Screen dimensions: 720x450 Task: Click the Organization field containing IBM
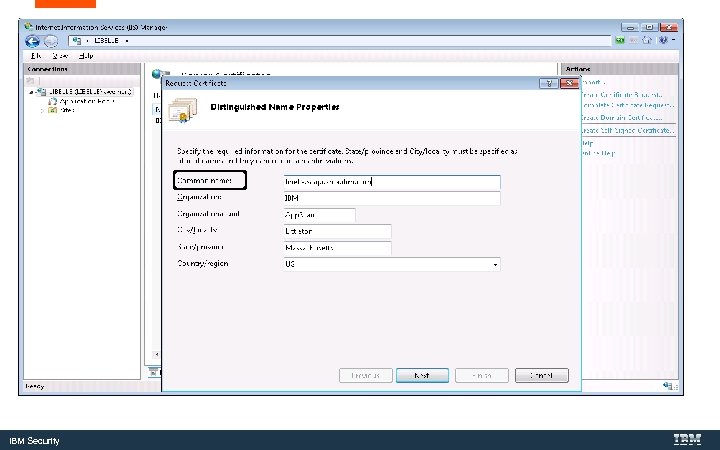coord(392,198)
